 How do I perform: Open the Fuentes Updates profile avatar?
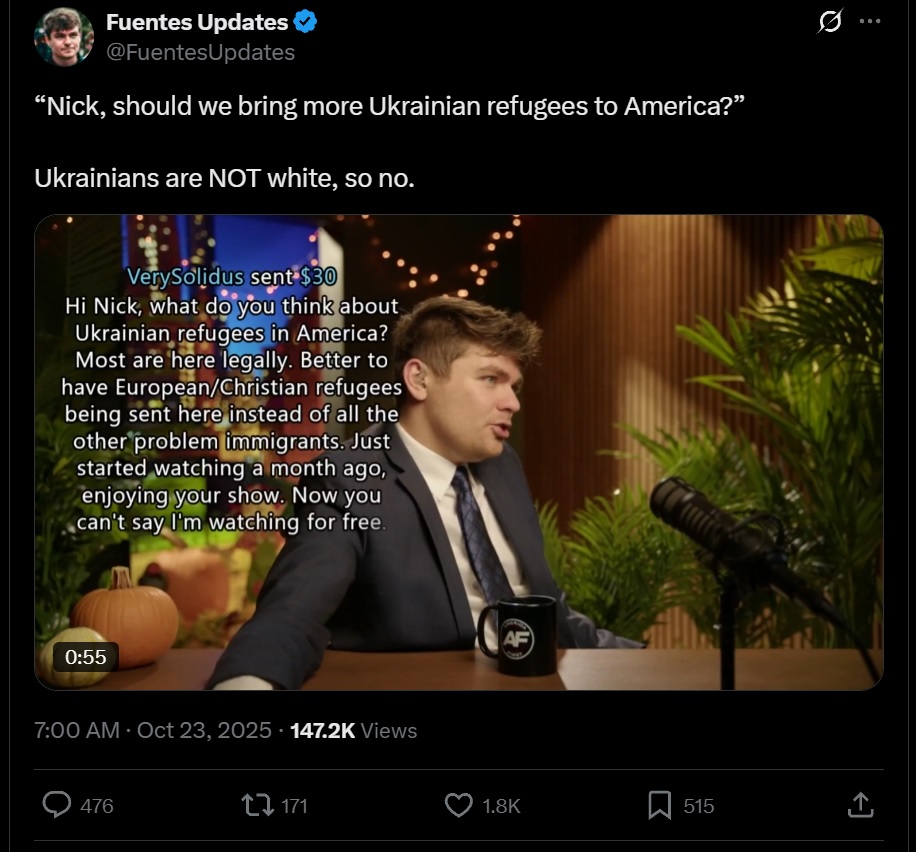pyautogui.click(x=64, y=37)
